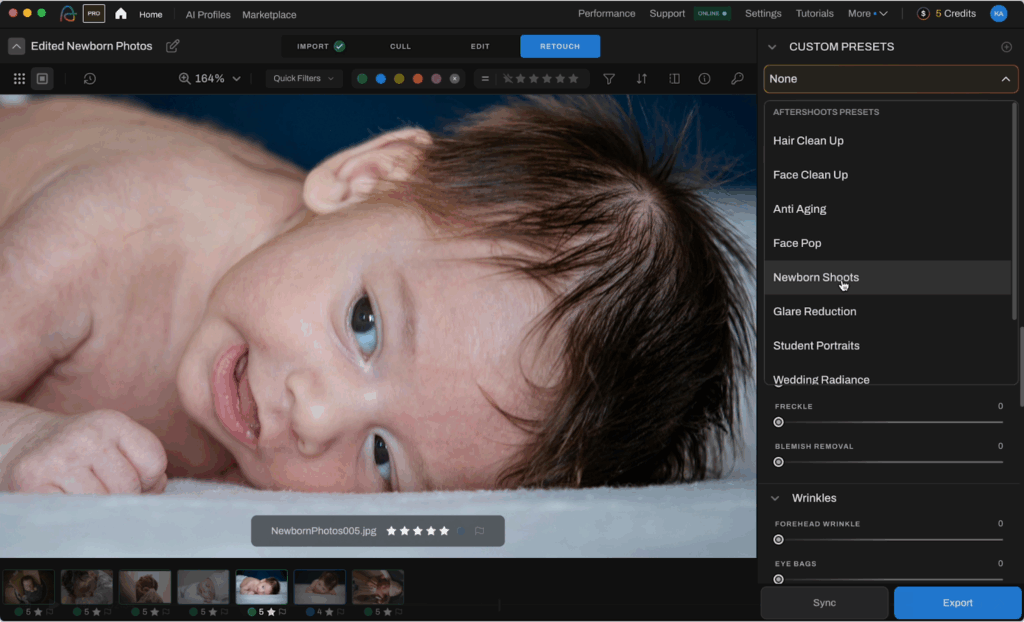
Task: Toggle the flag marker on NewbornPhotos005.jpg
Action: coord(480,531)
